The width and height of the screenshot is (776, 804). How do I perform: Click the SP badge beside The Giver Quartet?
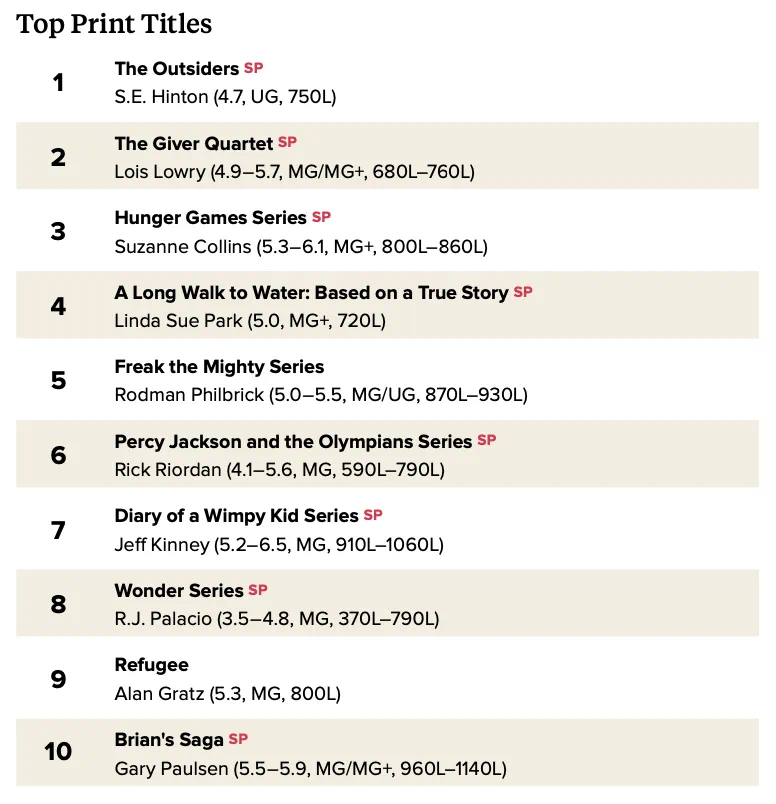[x=287, y=142]
